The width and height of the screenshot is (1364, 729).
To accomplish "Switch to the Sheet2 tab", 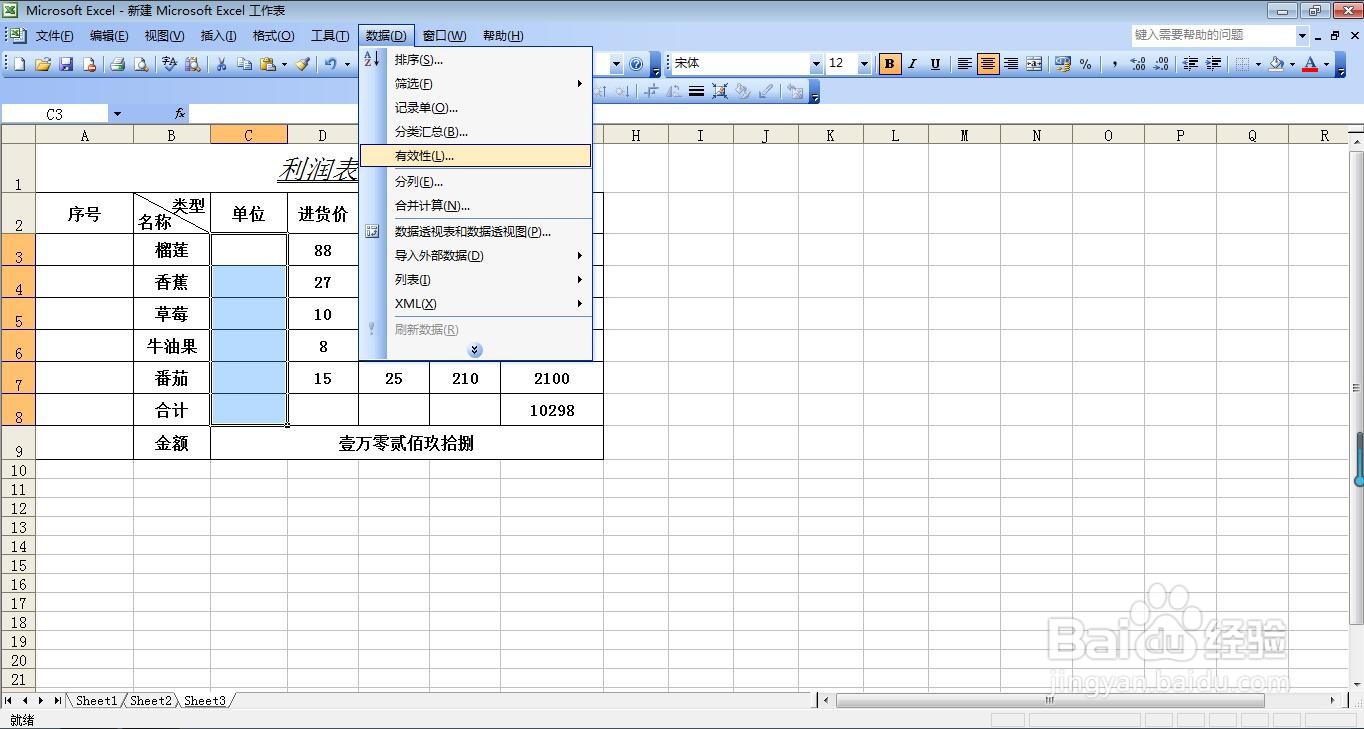I will tap(150, 701).
